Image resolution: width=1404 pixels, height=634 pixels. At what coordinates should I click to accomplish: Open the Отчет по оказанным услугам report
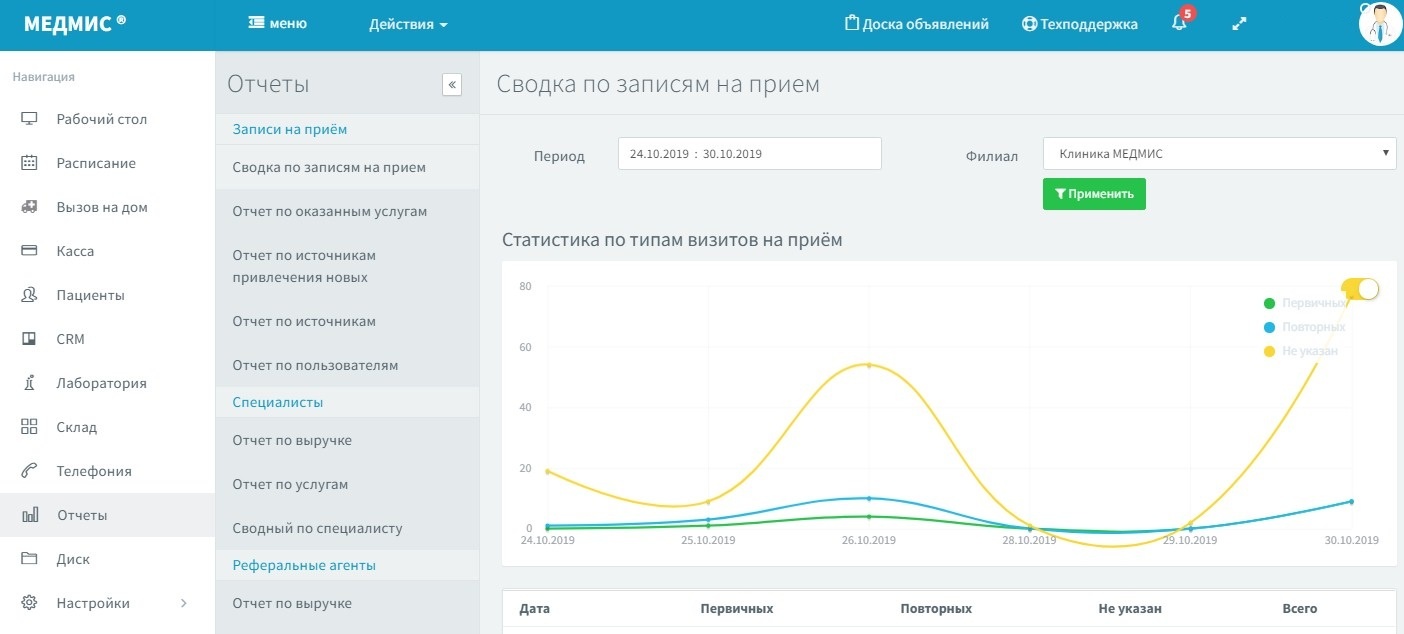pos(330,211)
